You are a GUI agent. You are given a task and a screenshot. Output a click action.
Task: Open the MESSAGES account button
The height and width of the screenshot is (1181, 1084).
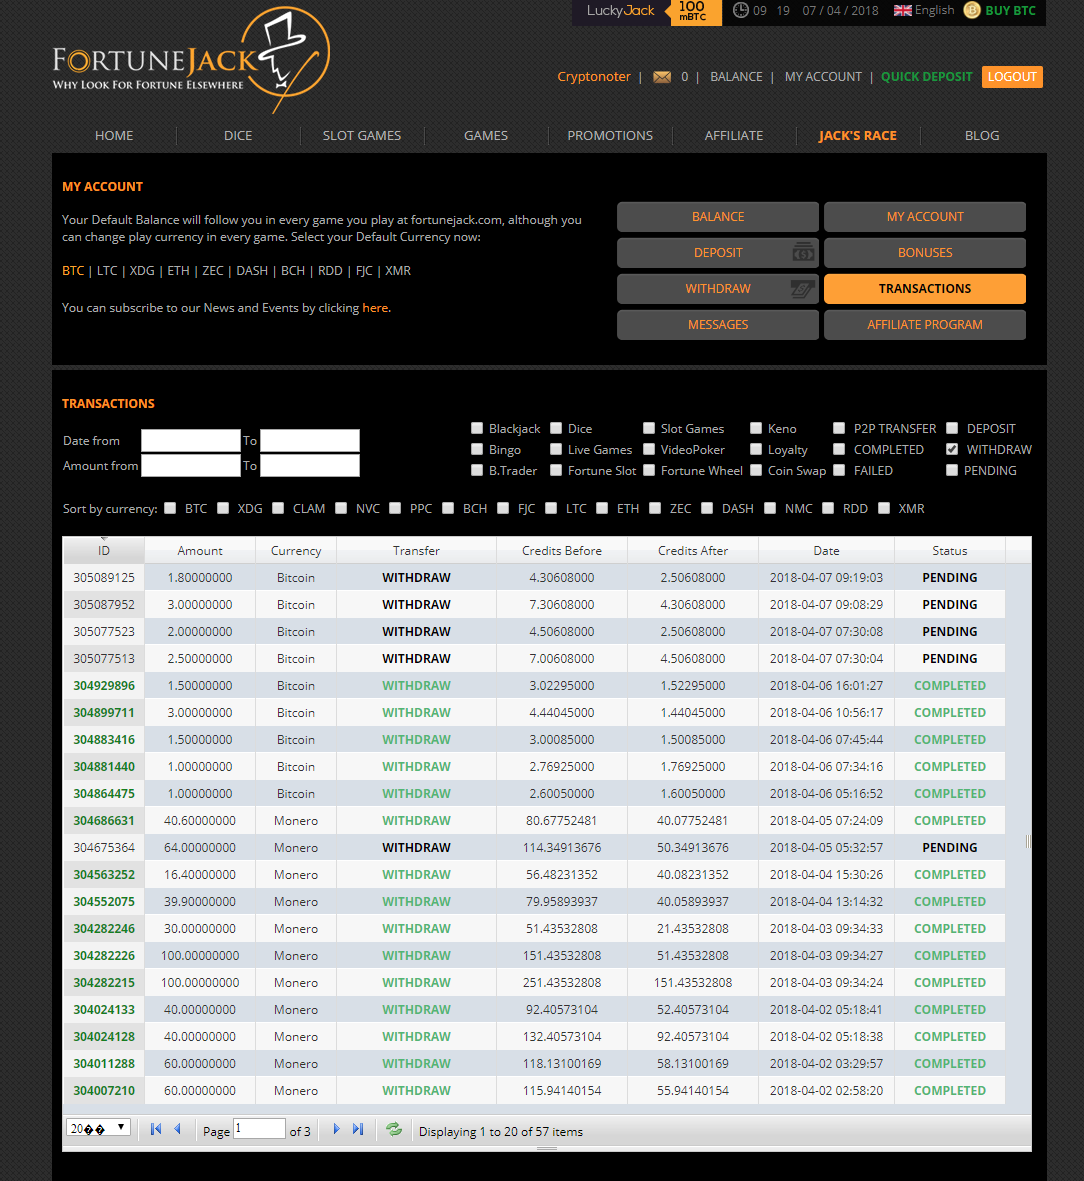tap(718, 325)
